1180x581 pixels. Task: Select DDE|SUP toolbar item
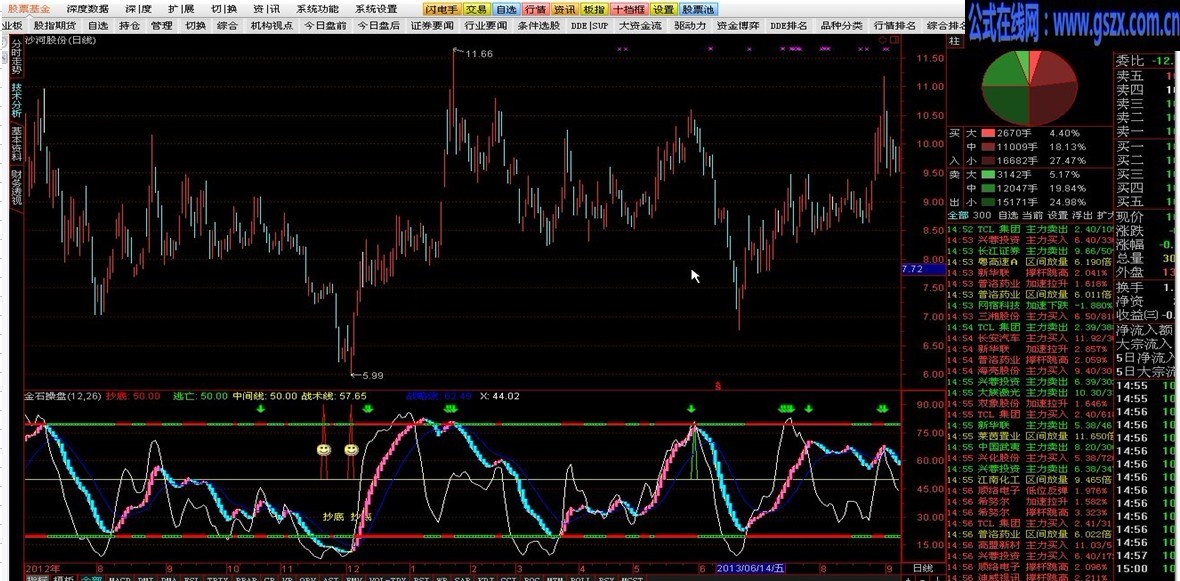[x=589, y=26]
